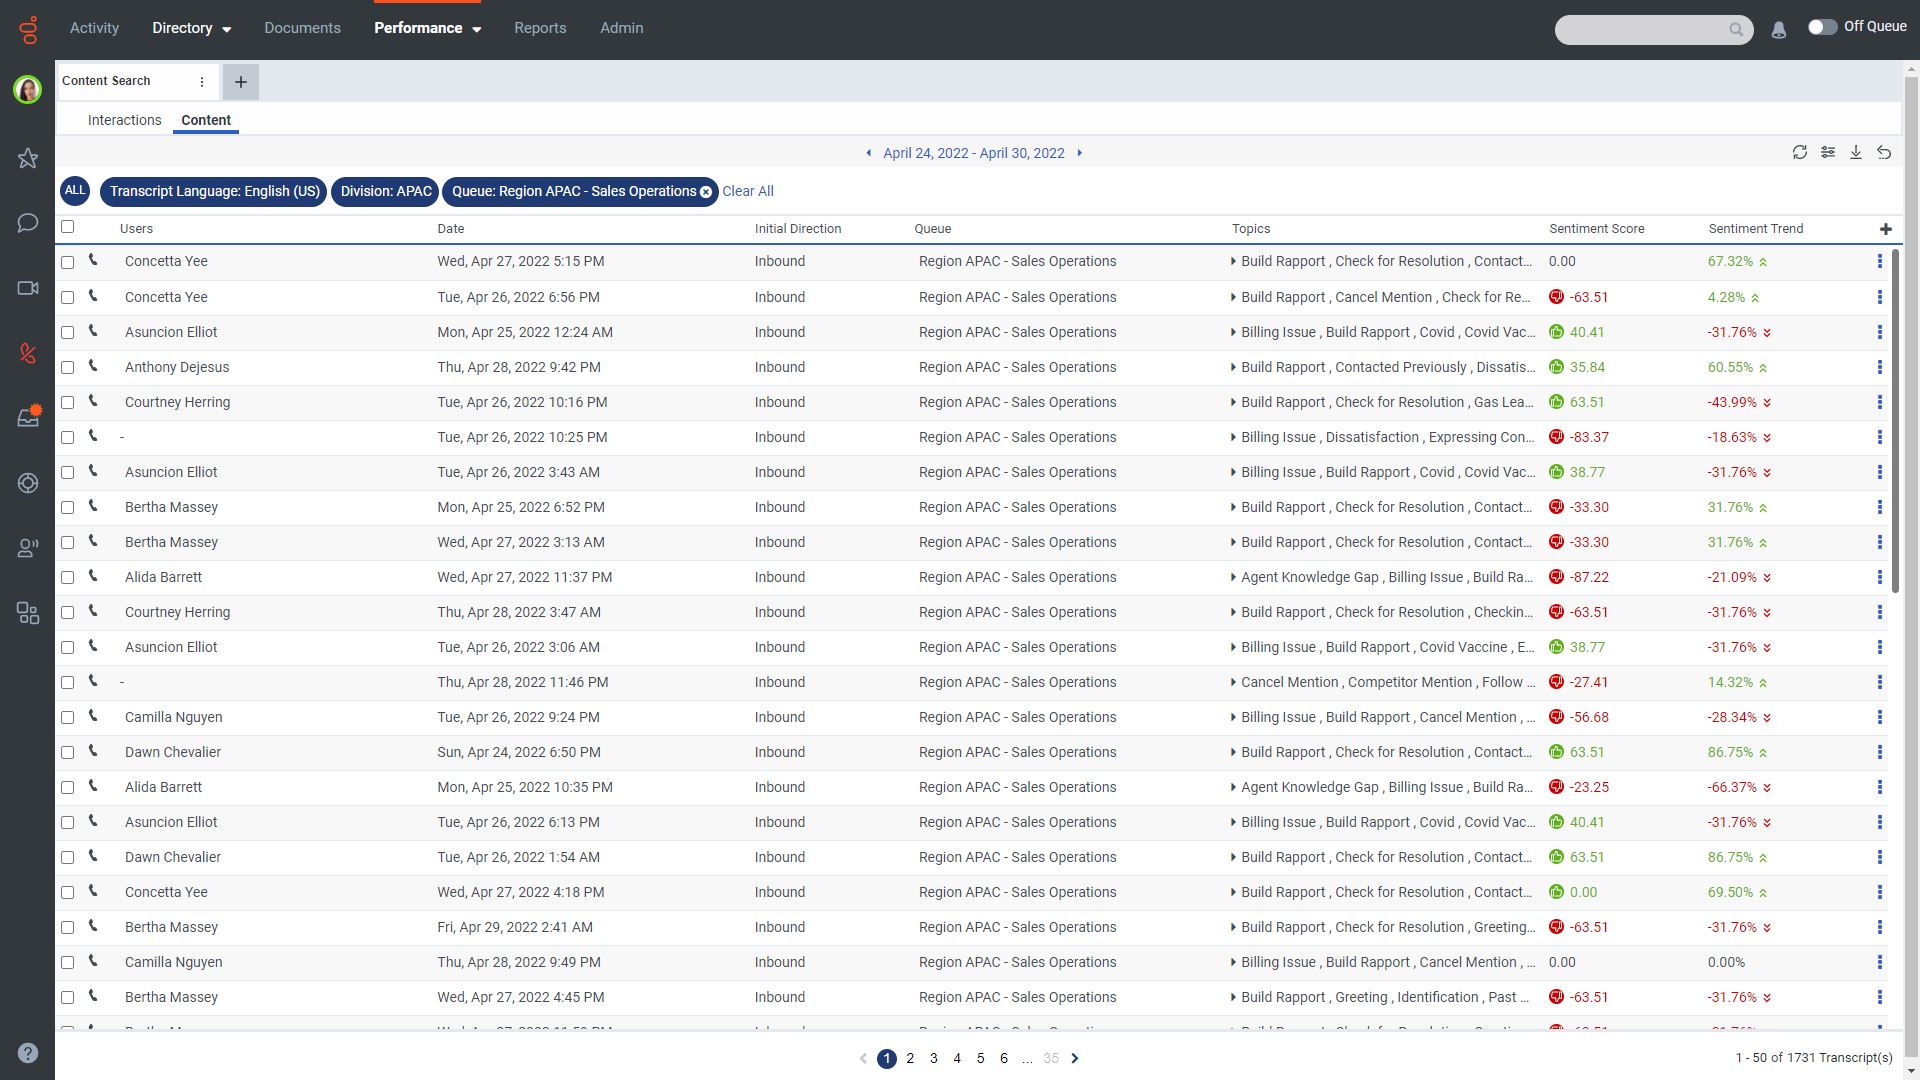Screen dimensions: 1920x1080
Task: Open the Reports menu item
Action: point(540,28)
